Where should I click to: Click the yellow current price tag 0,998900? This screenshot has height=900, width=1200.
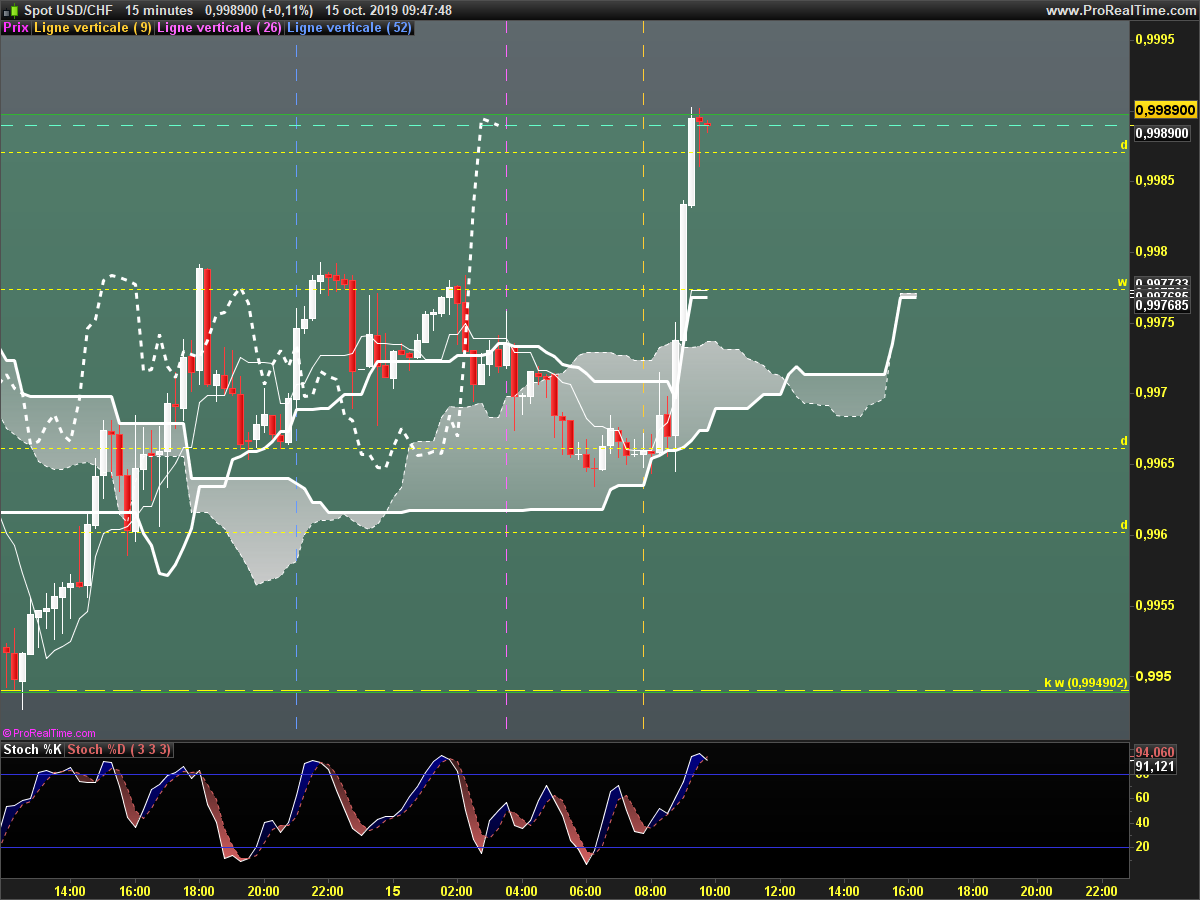(1165, 109)
